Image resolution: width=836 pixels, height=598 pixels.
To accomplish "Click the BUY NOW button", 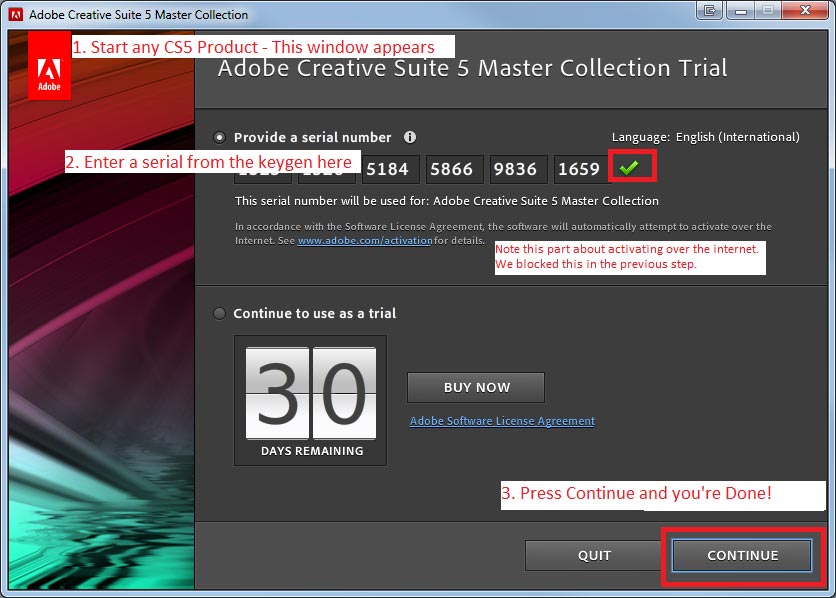I will click(x=476, y=387).
